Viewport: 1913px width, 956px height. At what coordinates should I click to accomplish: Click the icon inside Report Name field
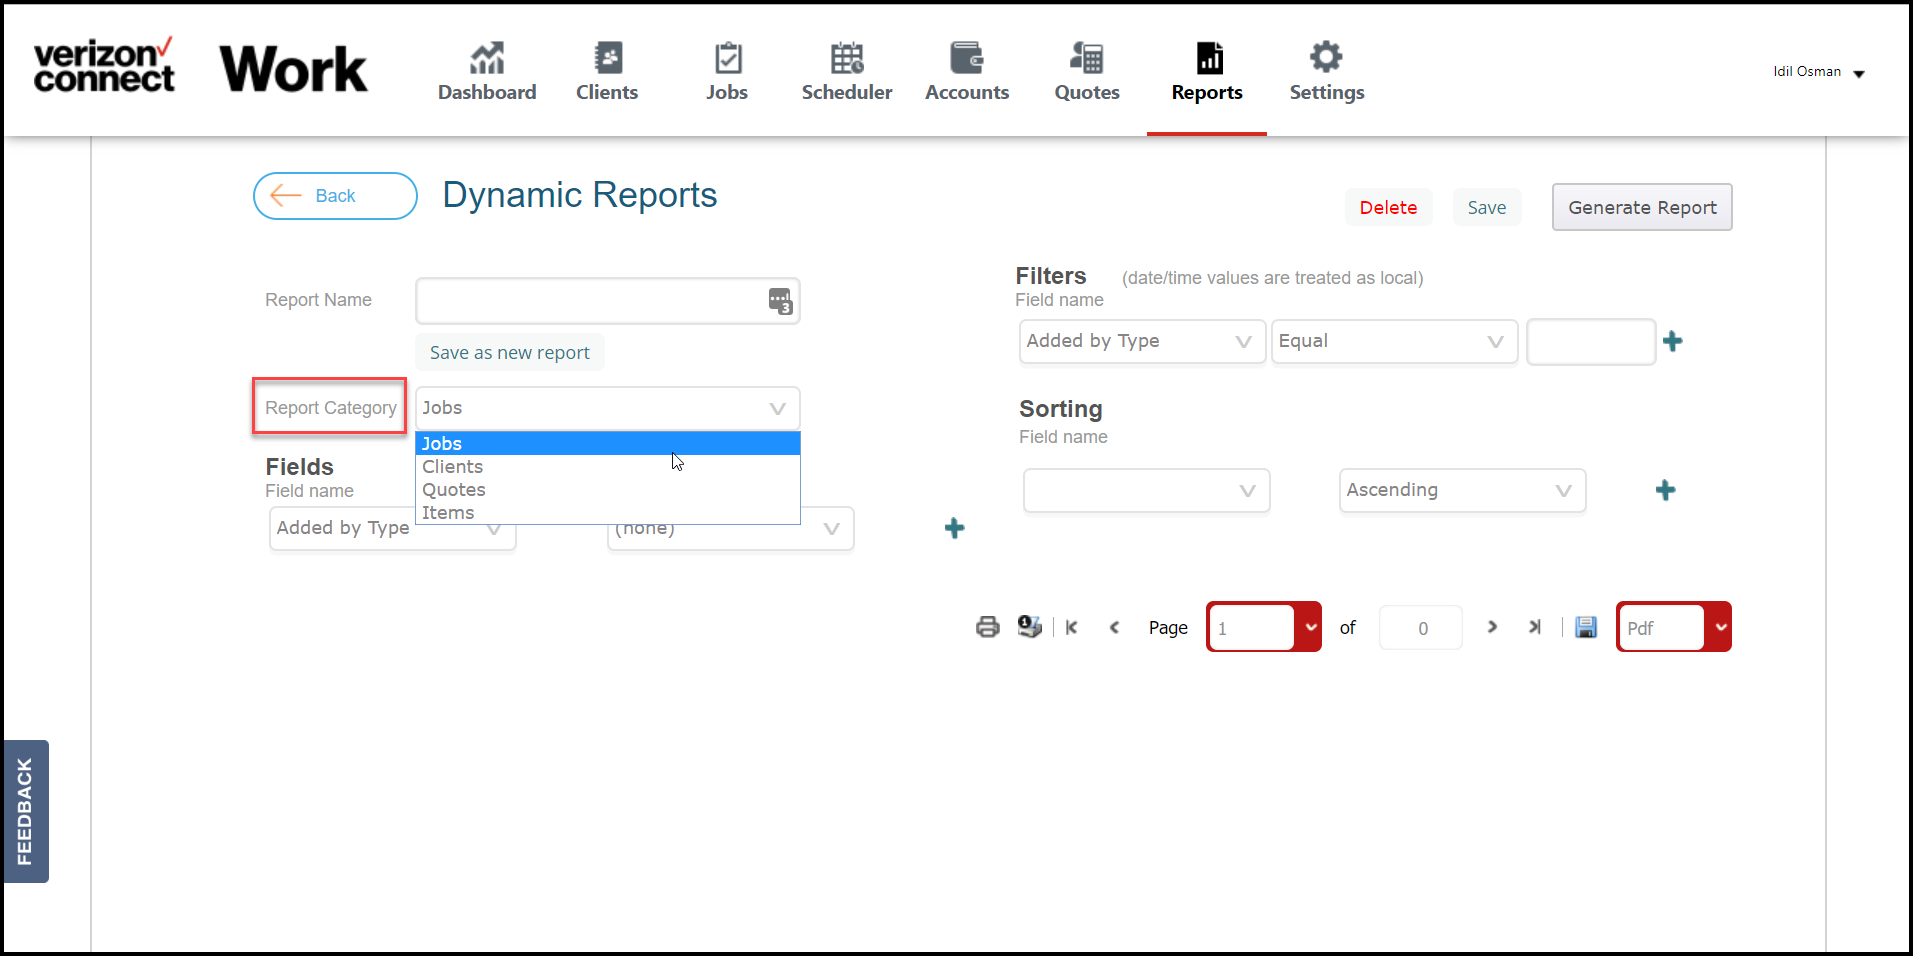[x=780, y=301]
